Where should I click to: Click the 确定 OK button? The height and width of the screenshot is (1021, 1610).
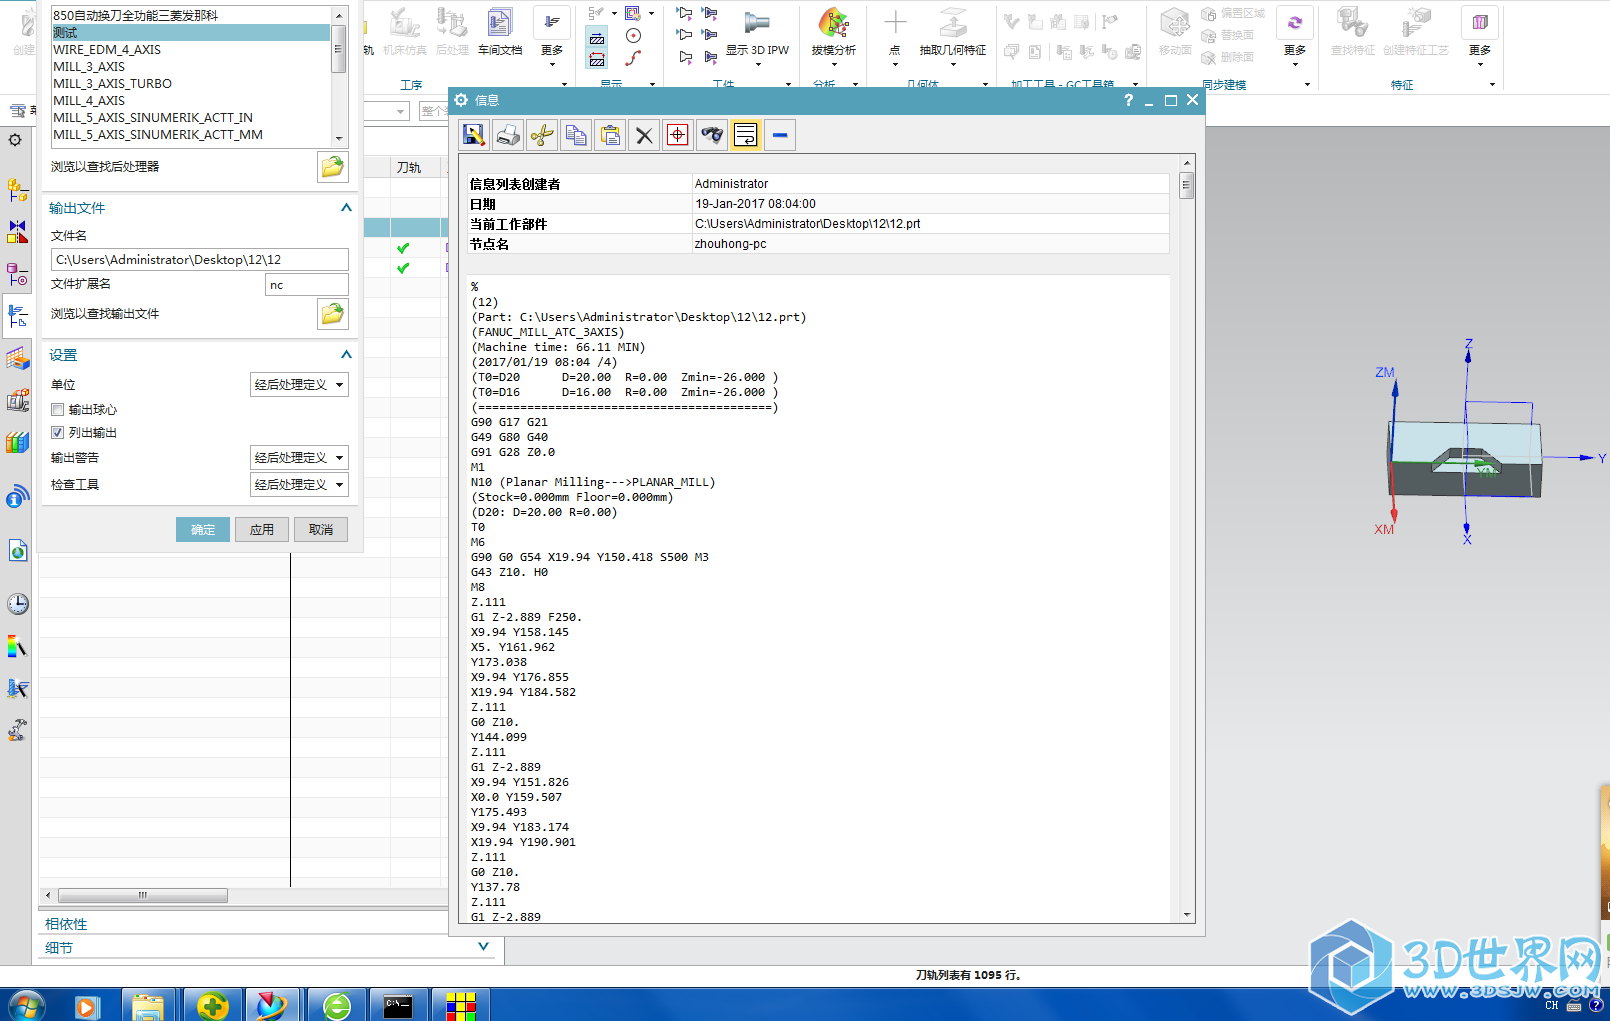pos(203,530)
